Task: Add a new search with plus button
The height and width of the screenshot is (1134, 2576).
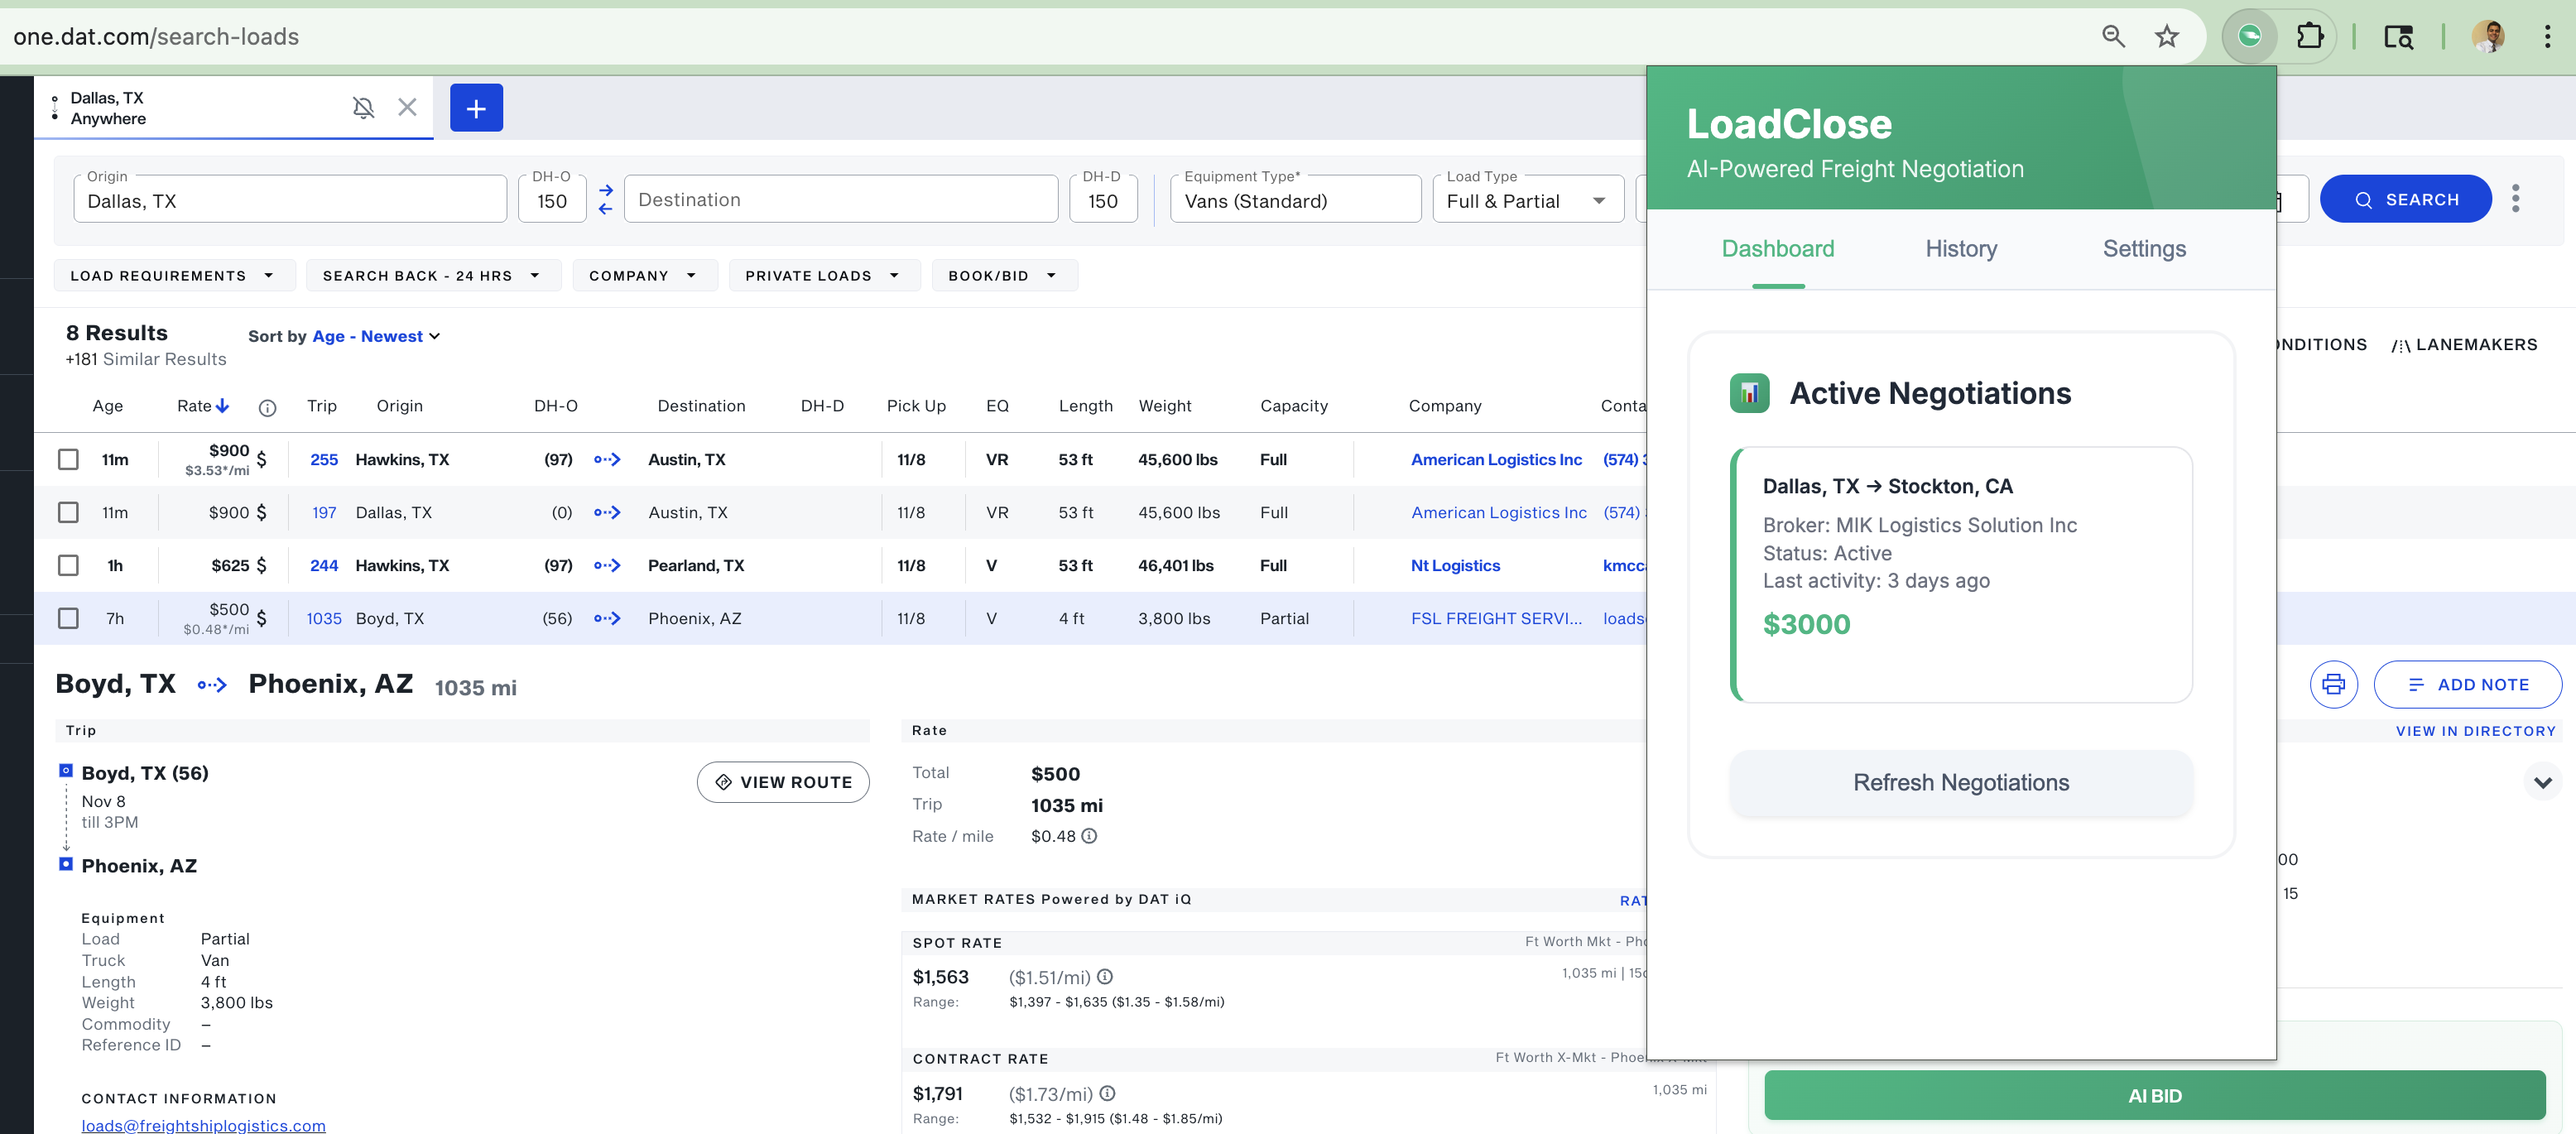Action: pos(476,108)
